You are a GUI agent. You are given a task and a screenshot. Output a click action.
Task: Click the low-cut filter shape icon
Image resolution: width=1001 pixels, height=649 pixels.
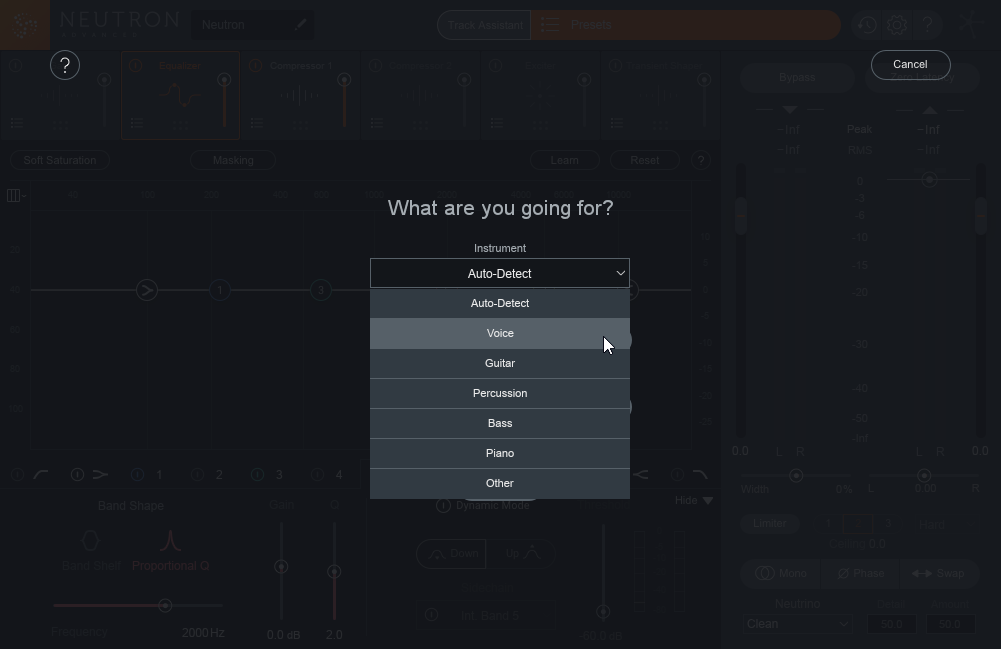pyautogui.click(x=41, y=474)
